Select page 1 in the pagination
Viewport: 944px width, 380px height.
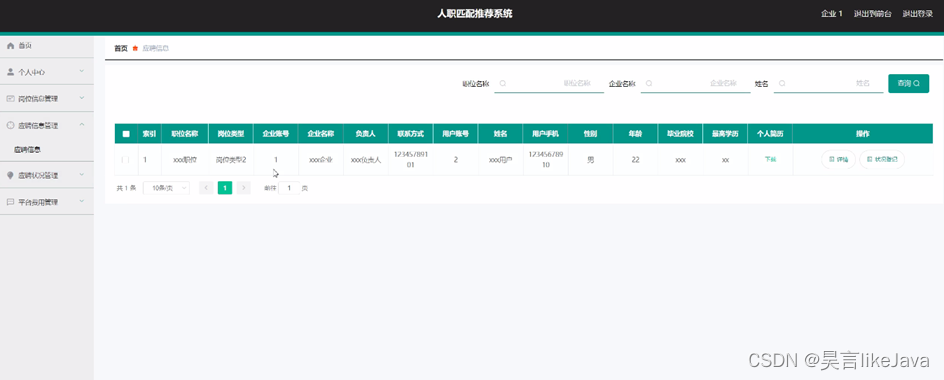225,188
